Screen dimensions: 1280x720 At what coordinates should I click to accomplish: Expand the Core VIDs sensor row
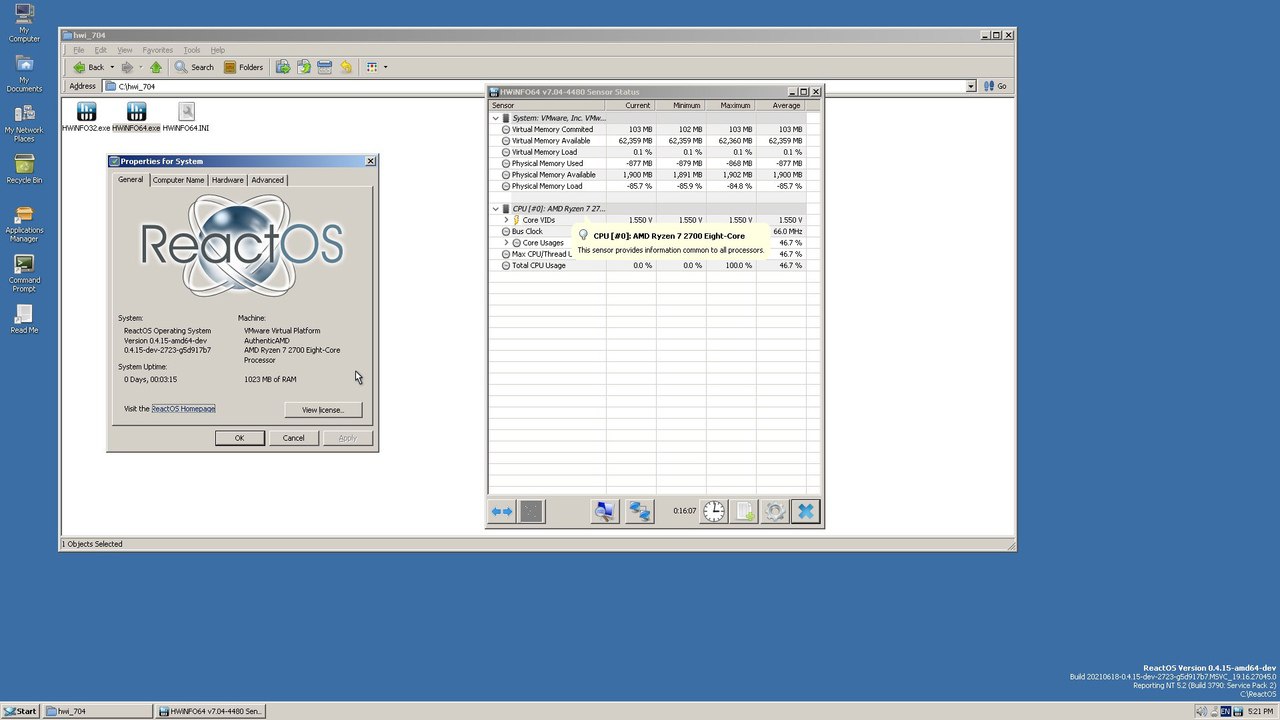506,220
